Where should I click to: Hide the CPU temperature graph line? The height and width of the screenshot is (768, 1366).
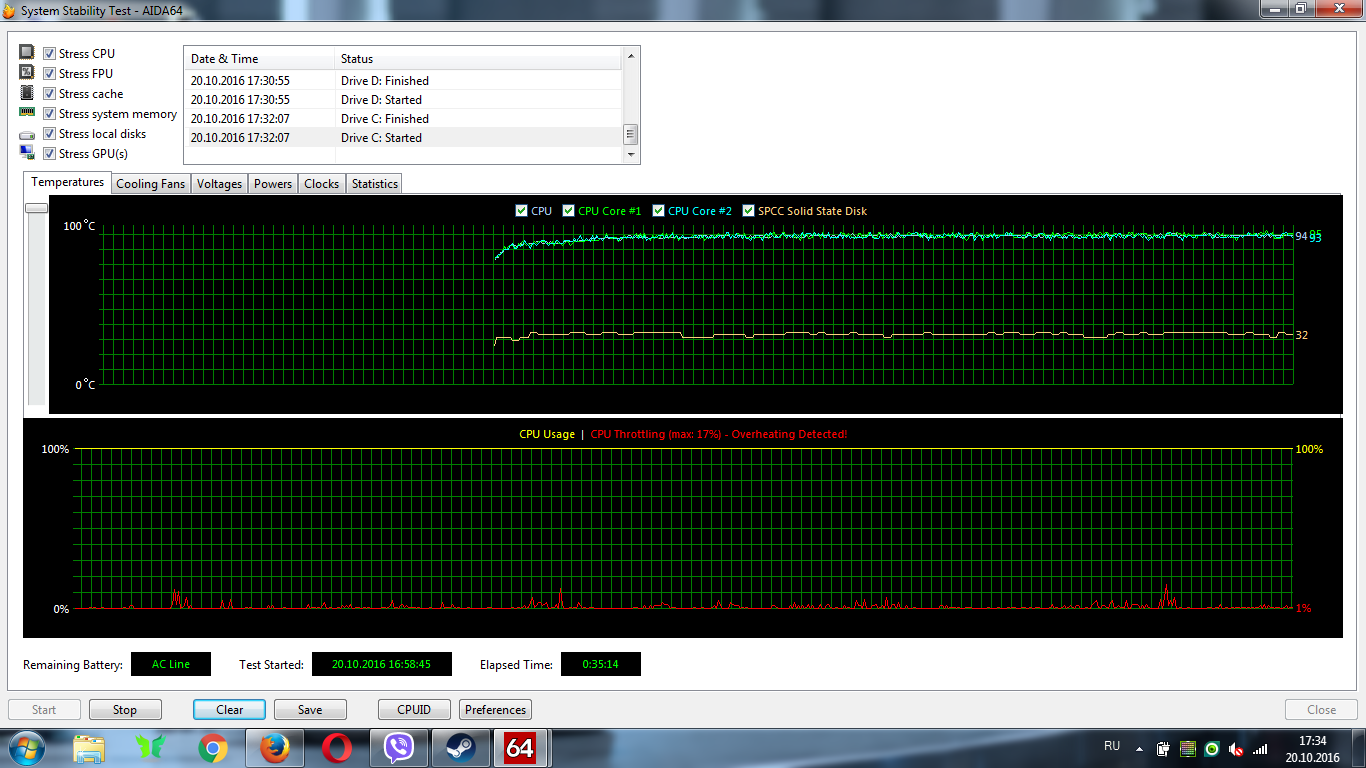pyautogui.click(x=521, y=211)
